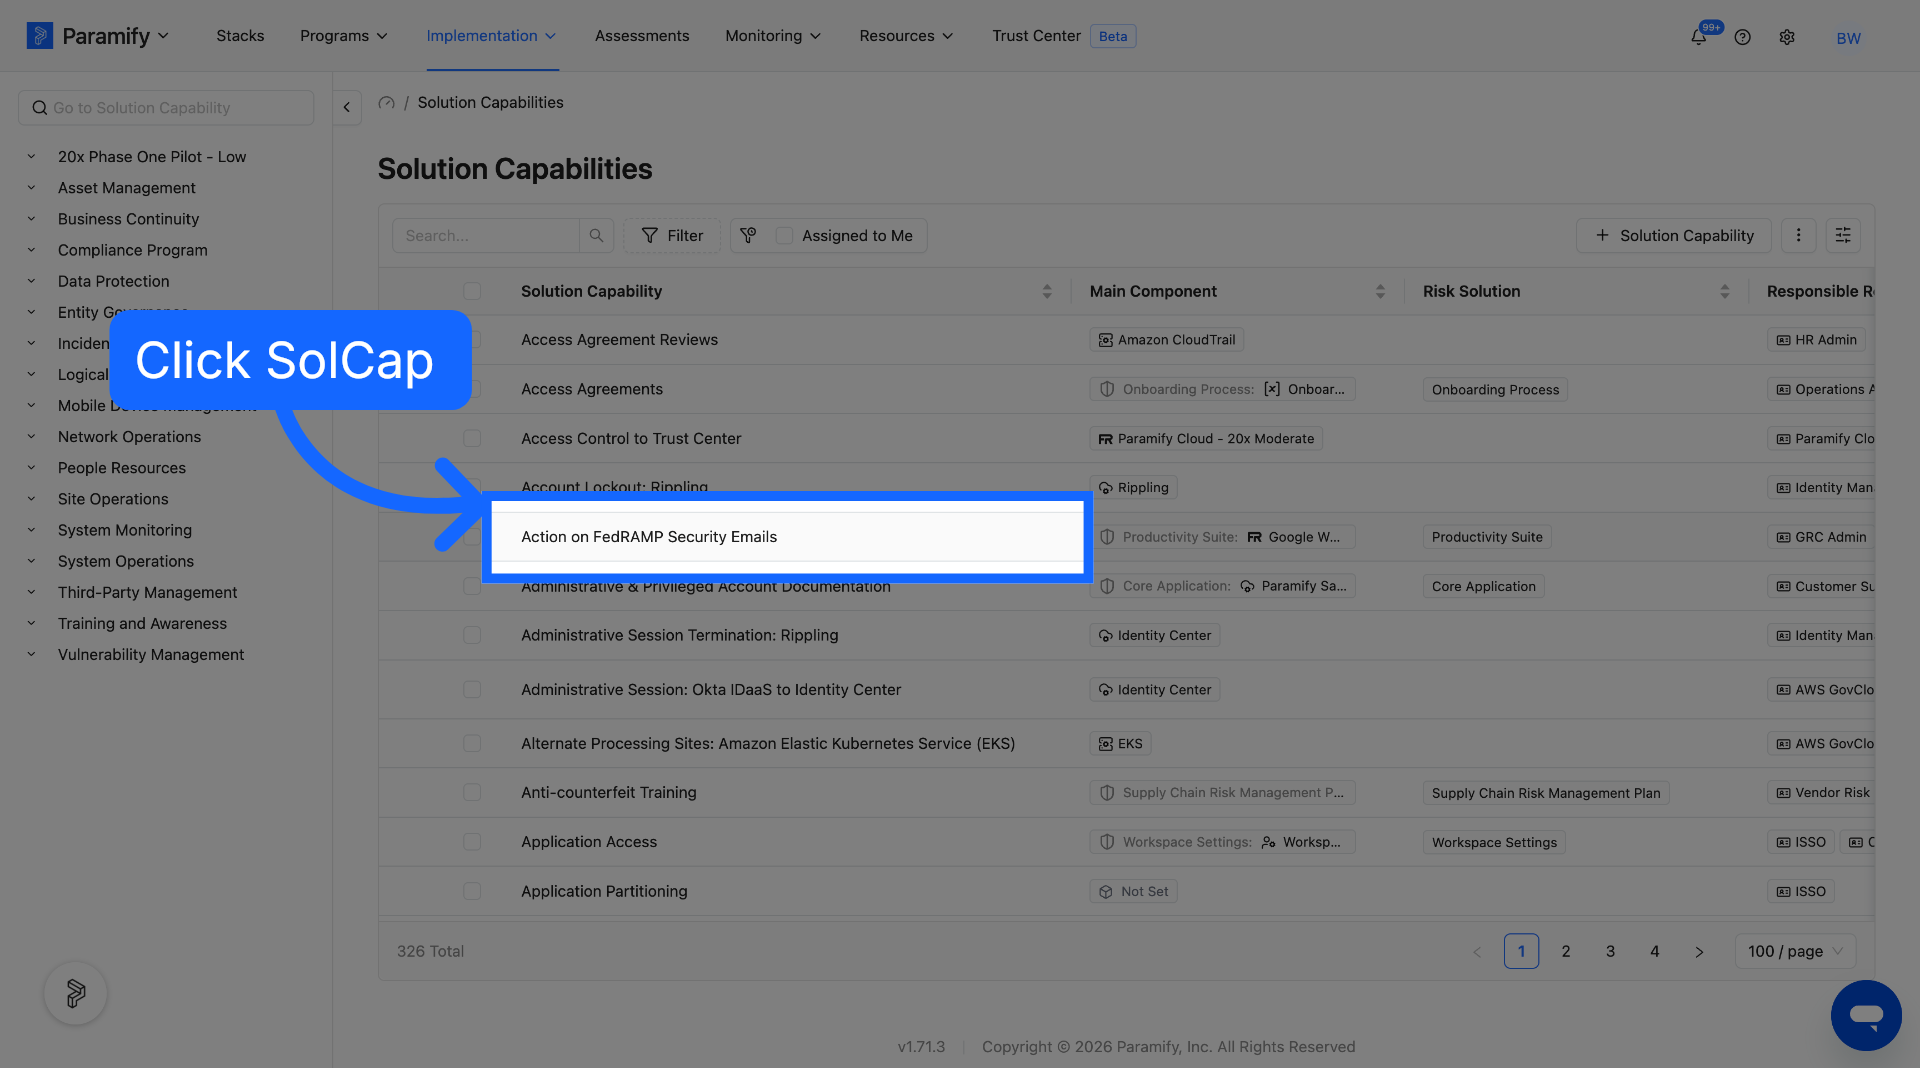Image resolution: width=1920 pixels, height=1068 pixels.
Task: Click Supply Chain Risk Management Plan tag
Action: 1546,792
